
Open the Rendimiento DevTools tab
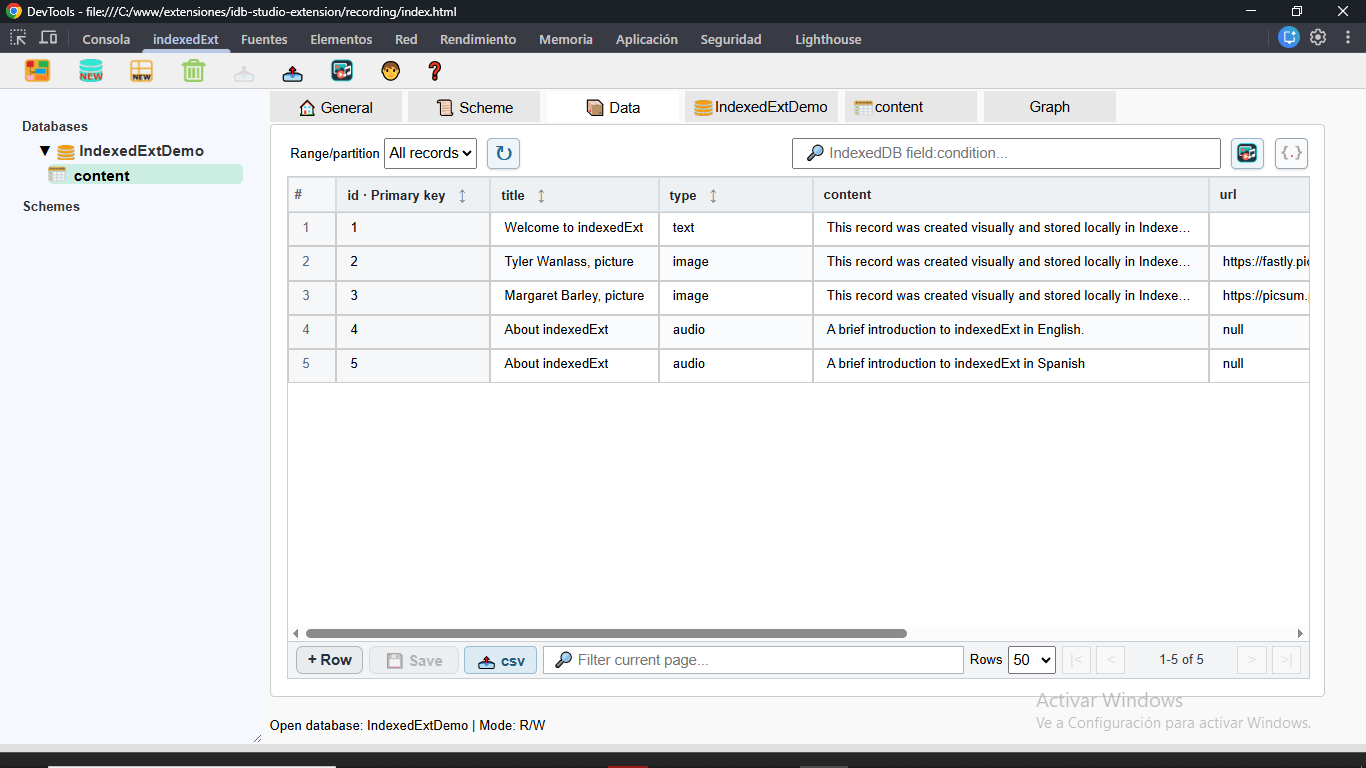coord(478,39)
